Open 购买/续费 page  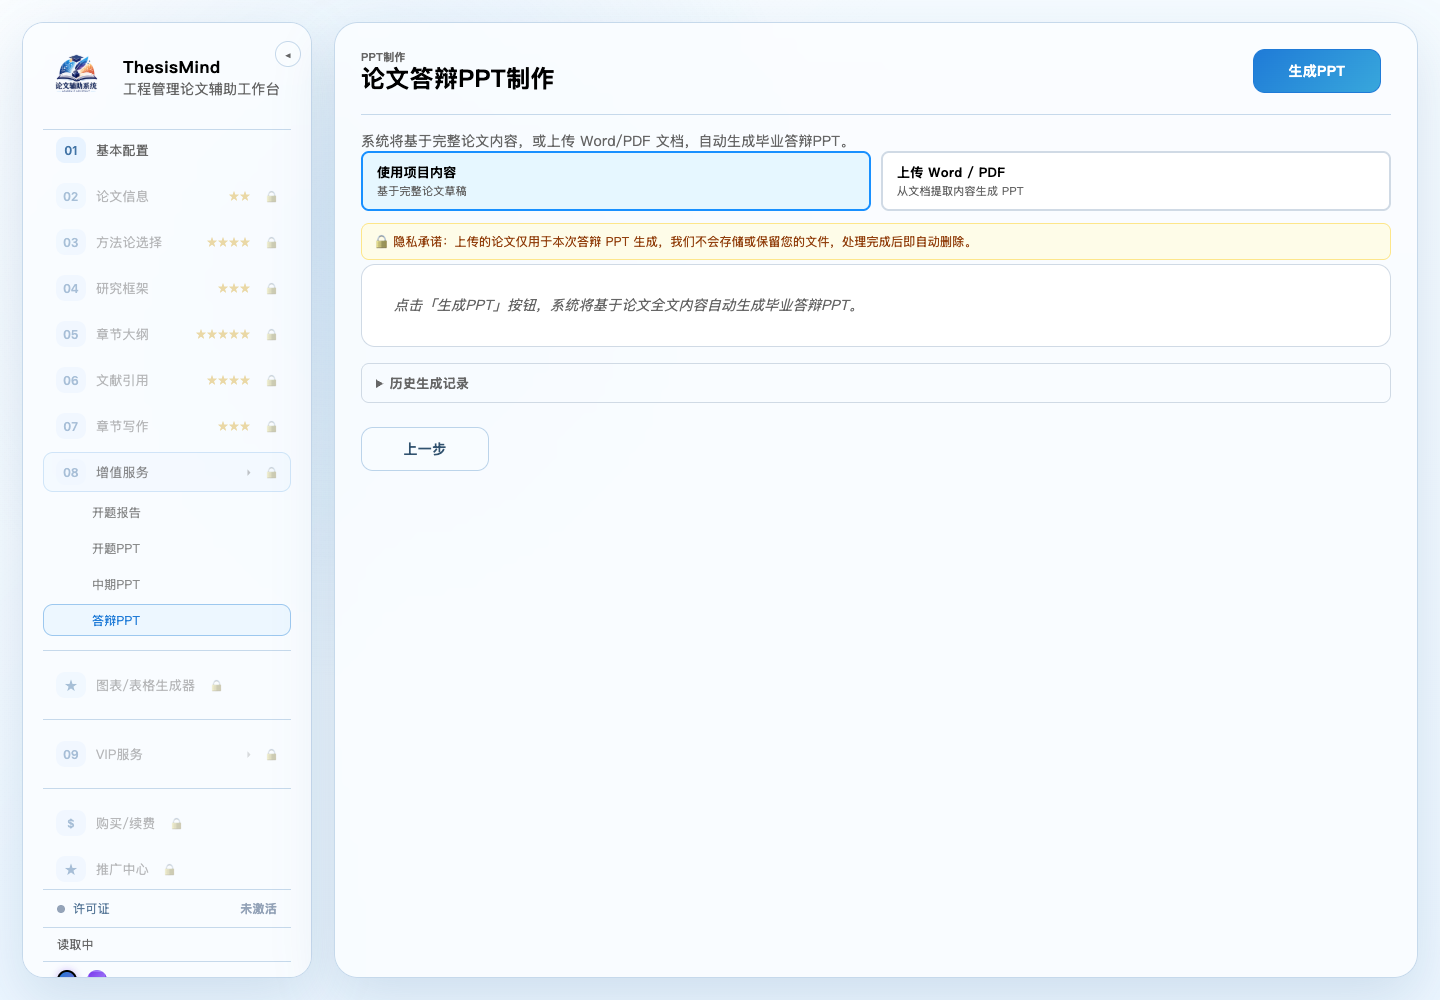point(167,824)
